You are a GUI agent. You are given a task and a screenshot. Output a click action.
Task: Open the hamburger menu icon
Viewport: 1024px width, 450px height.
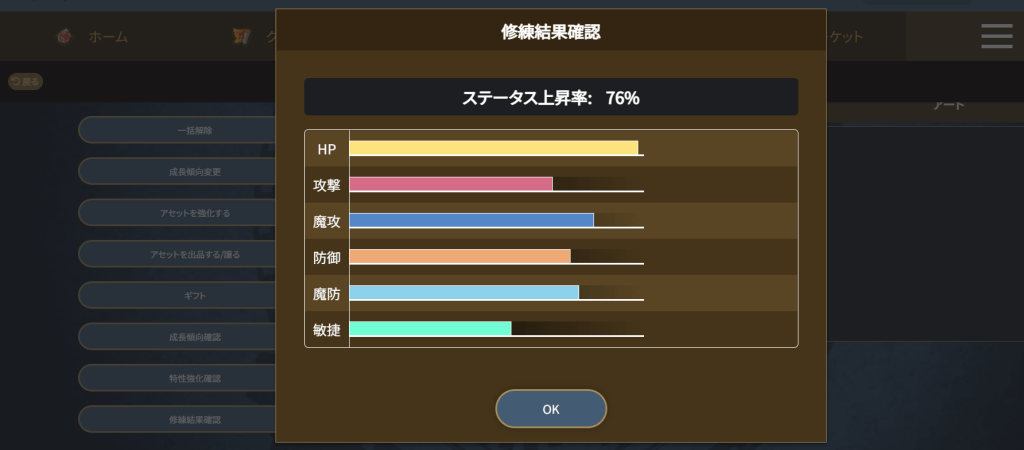click(x=996, y=36)
